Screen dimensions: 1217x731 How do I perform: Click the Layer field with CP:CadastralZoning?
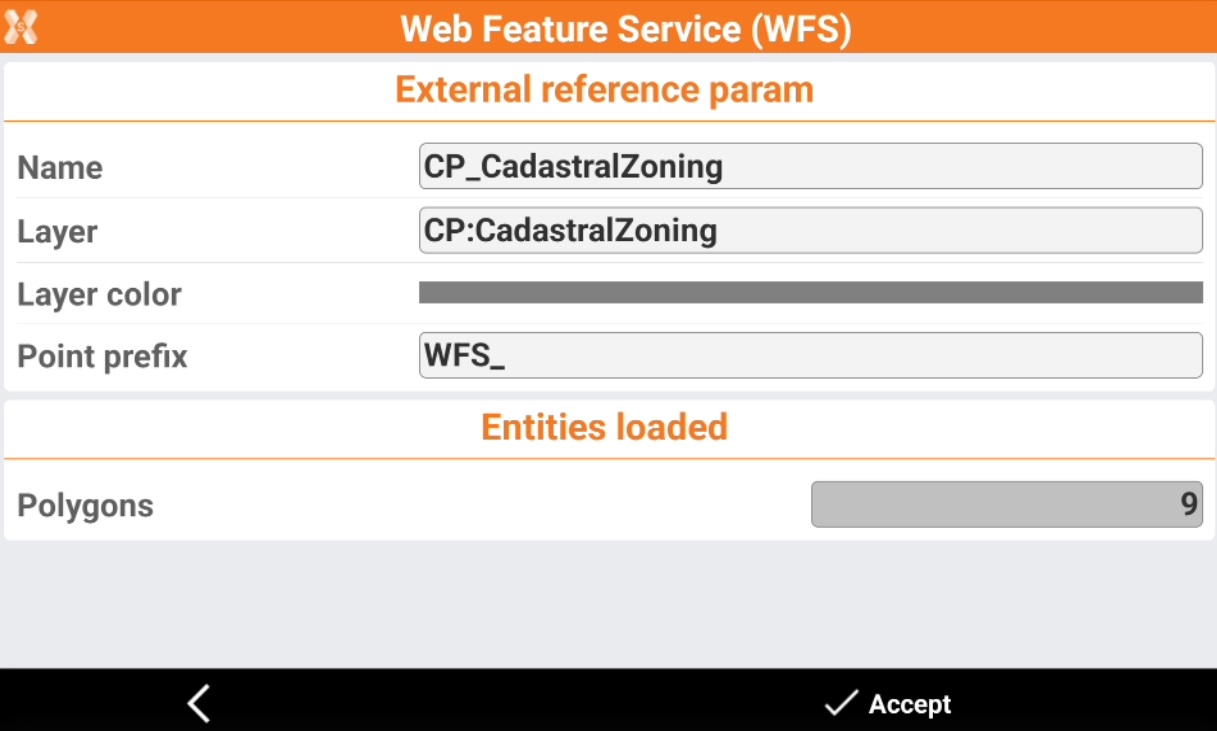coord(810,230)
